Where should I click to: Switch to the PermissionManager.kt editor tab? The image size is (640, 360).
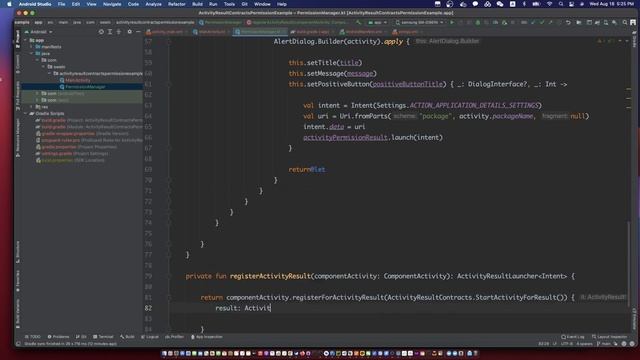pyautogui.click(x=260, y=32)
